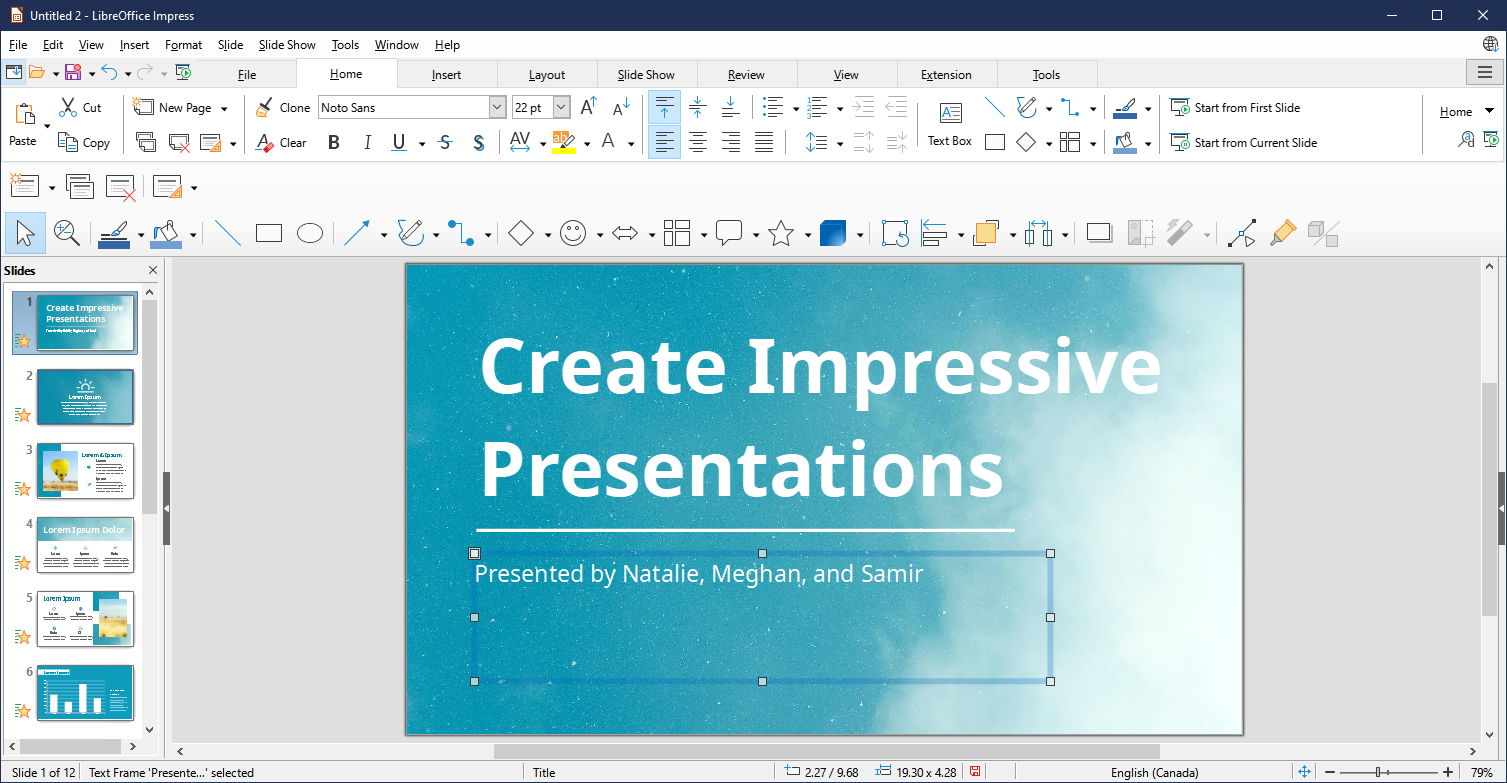Create a New Page with the toolbar button
Screen dimensions: 1507x783
(176, 107)
